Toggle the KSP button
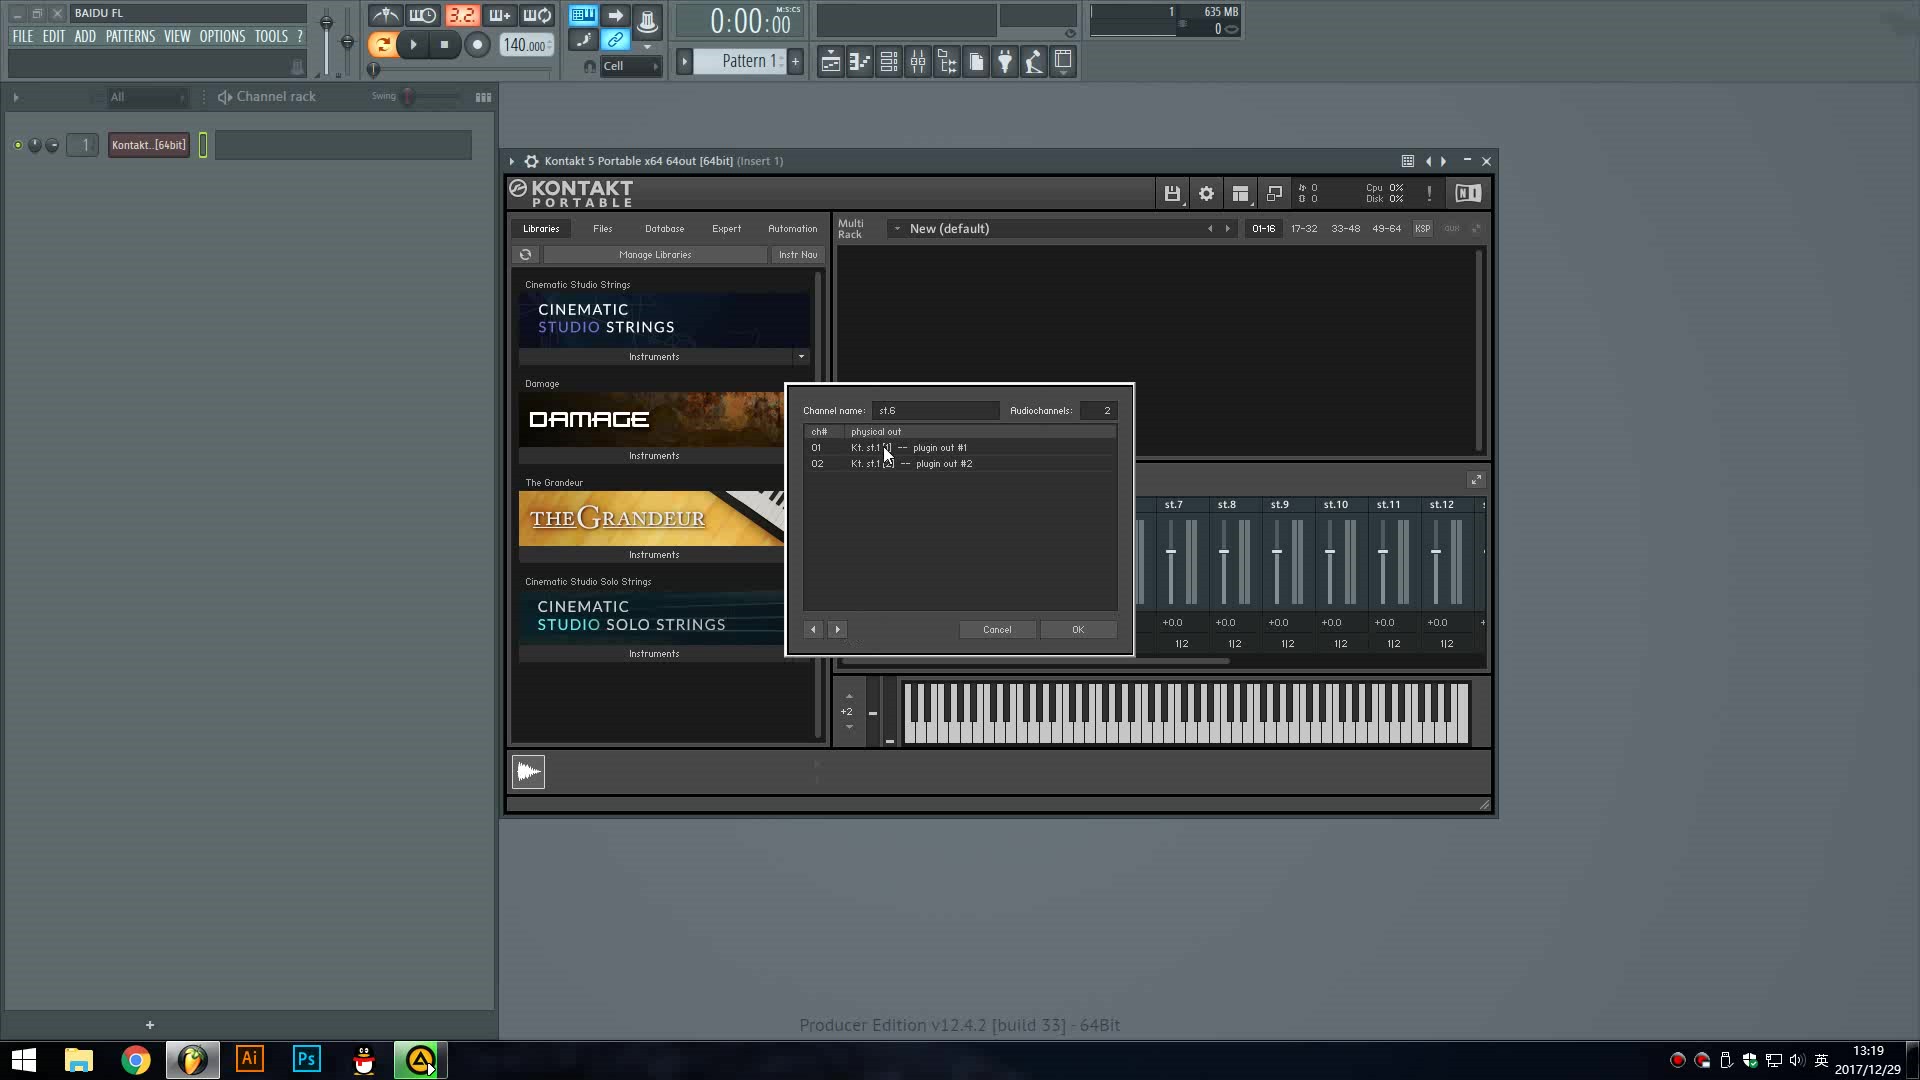 (x=1422, y=229)
